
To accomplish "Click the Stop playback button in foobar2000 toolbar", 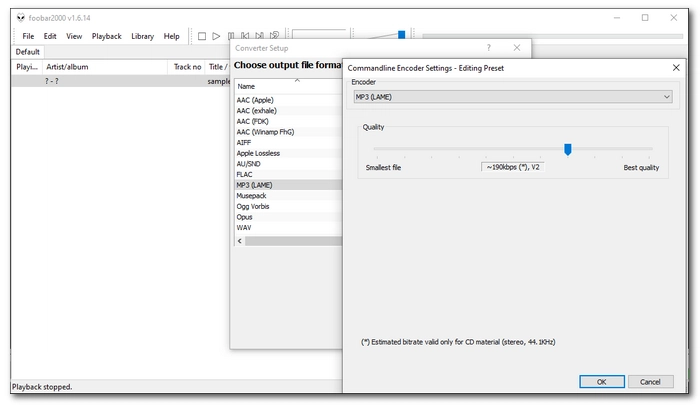I will (202, 36).
